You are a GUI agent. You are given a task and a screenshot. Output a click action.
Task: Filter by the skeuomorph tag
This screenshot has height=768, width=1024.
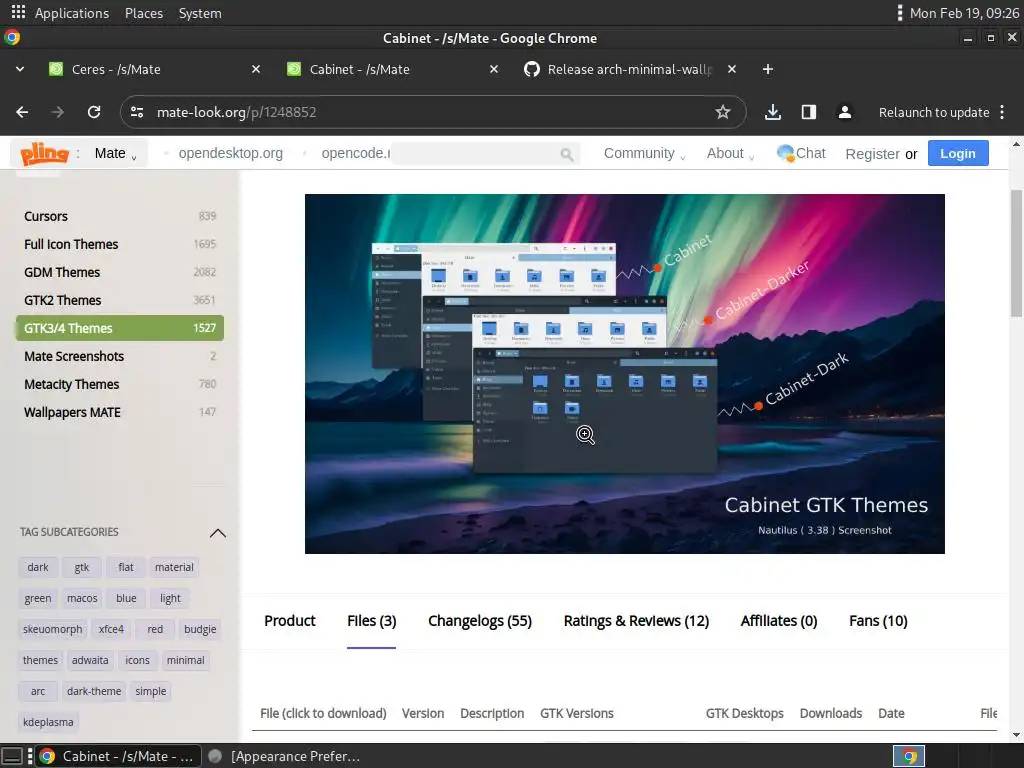tap(53, 630)
